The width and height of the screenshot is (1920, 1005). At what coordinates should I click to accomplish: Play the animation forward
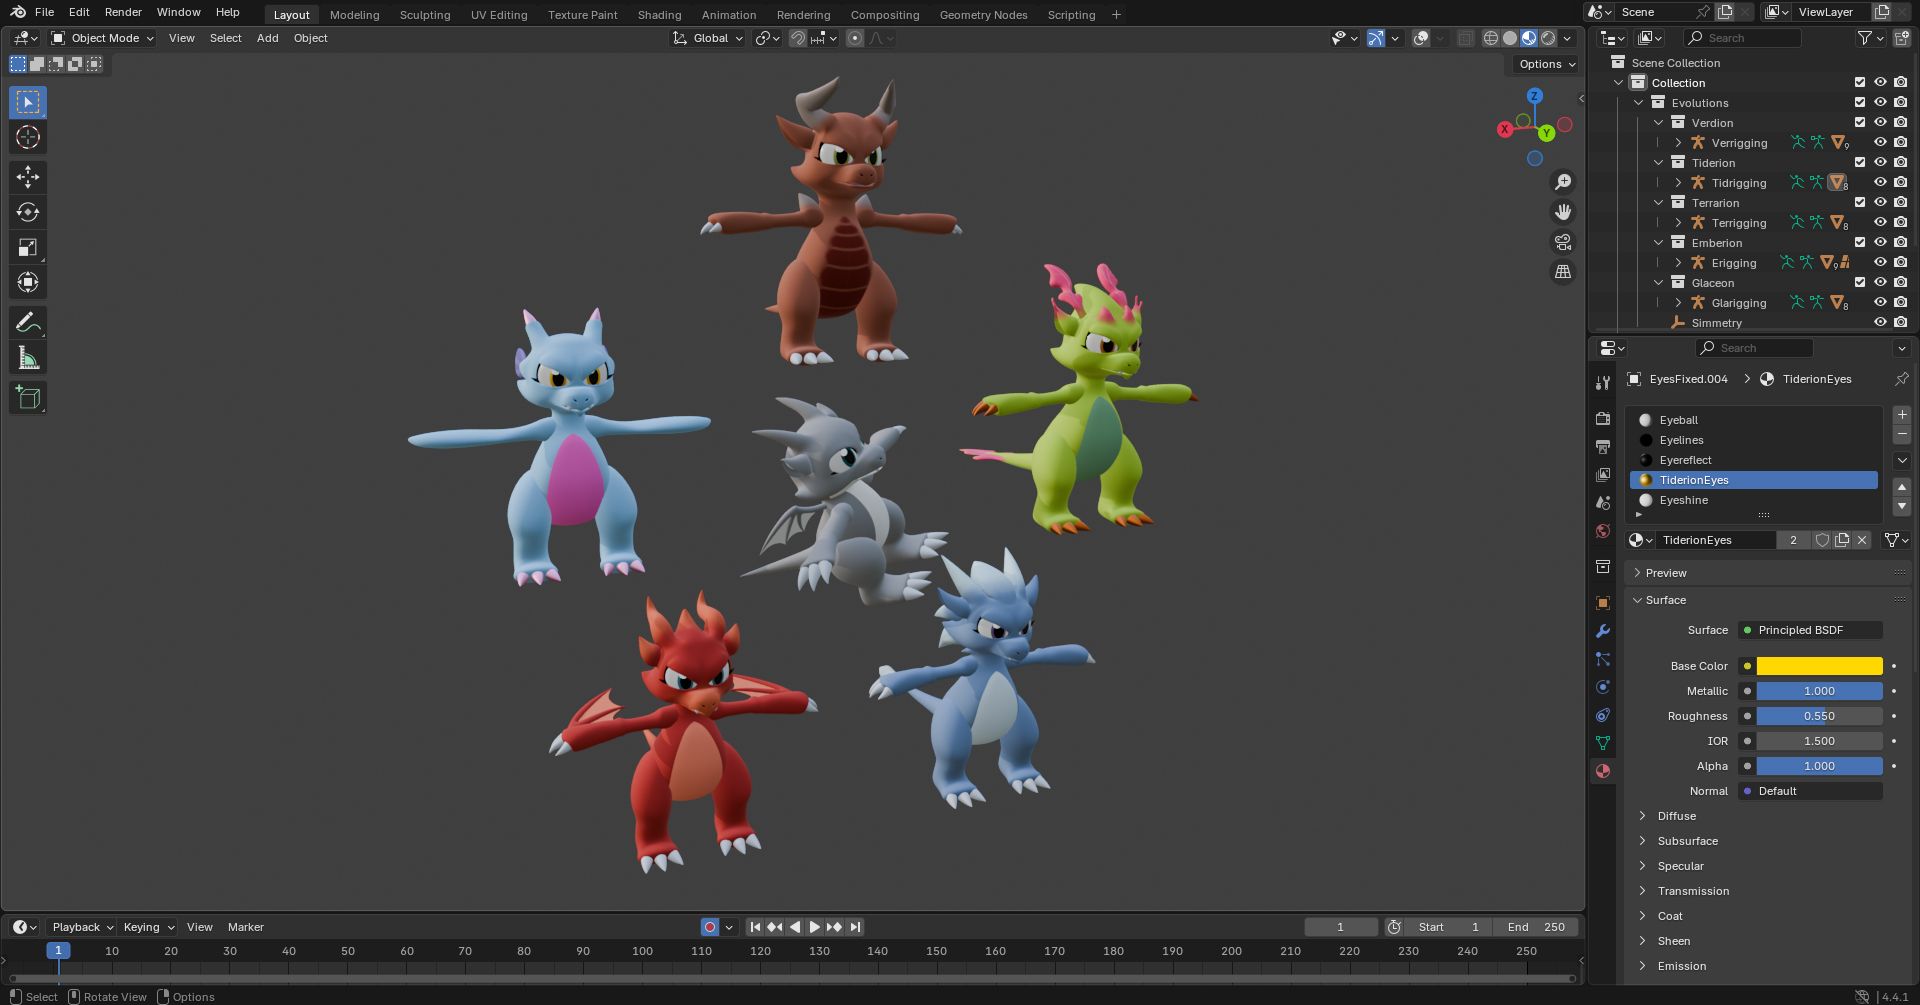coord(814,927)
